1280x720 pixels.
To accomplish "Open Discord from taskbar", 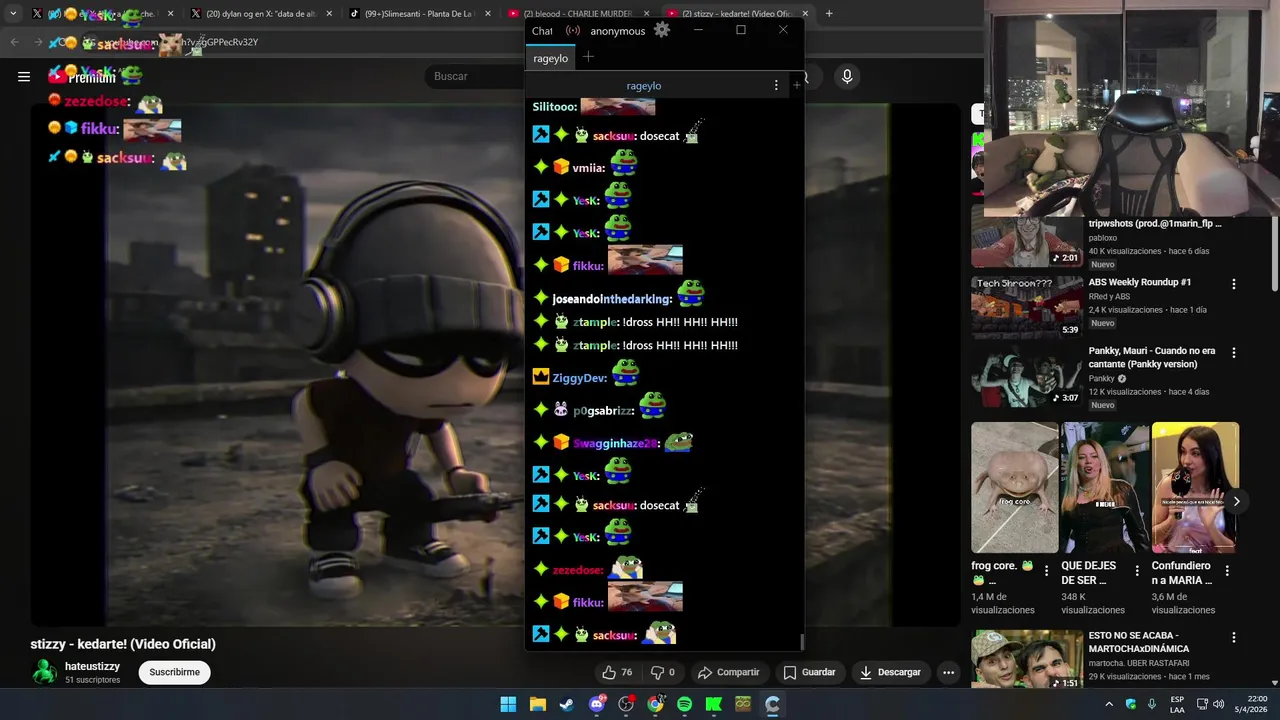I will [x=597, y=704].
